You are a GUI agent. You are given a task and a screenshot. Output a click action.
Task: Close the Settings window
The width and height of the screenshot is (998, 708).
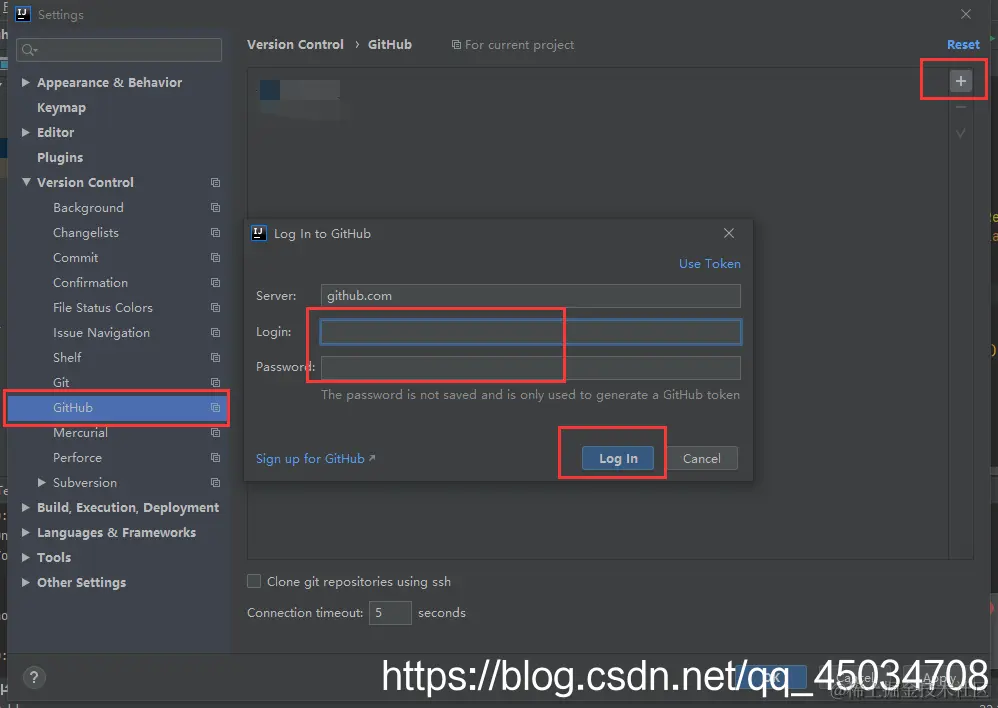tap(966, 14)
